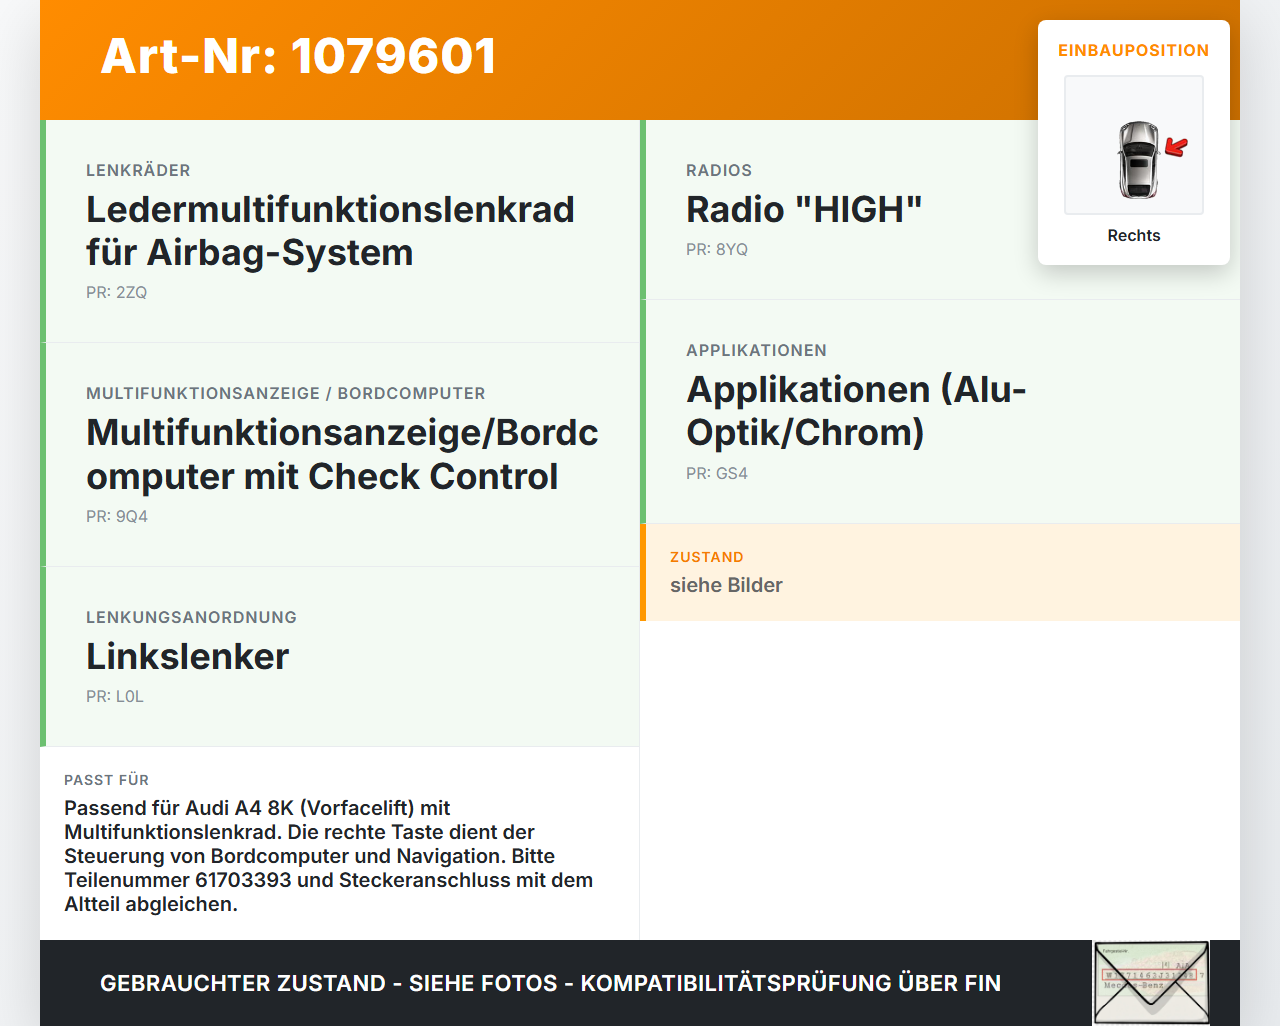Select the Radio "HIGH" title
The width and height of the screenshot is (1280, 1026).
point(804,210)
